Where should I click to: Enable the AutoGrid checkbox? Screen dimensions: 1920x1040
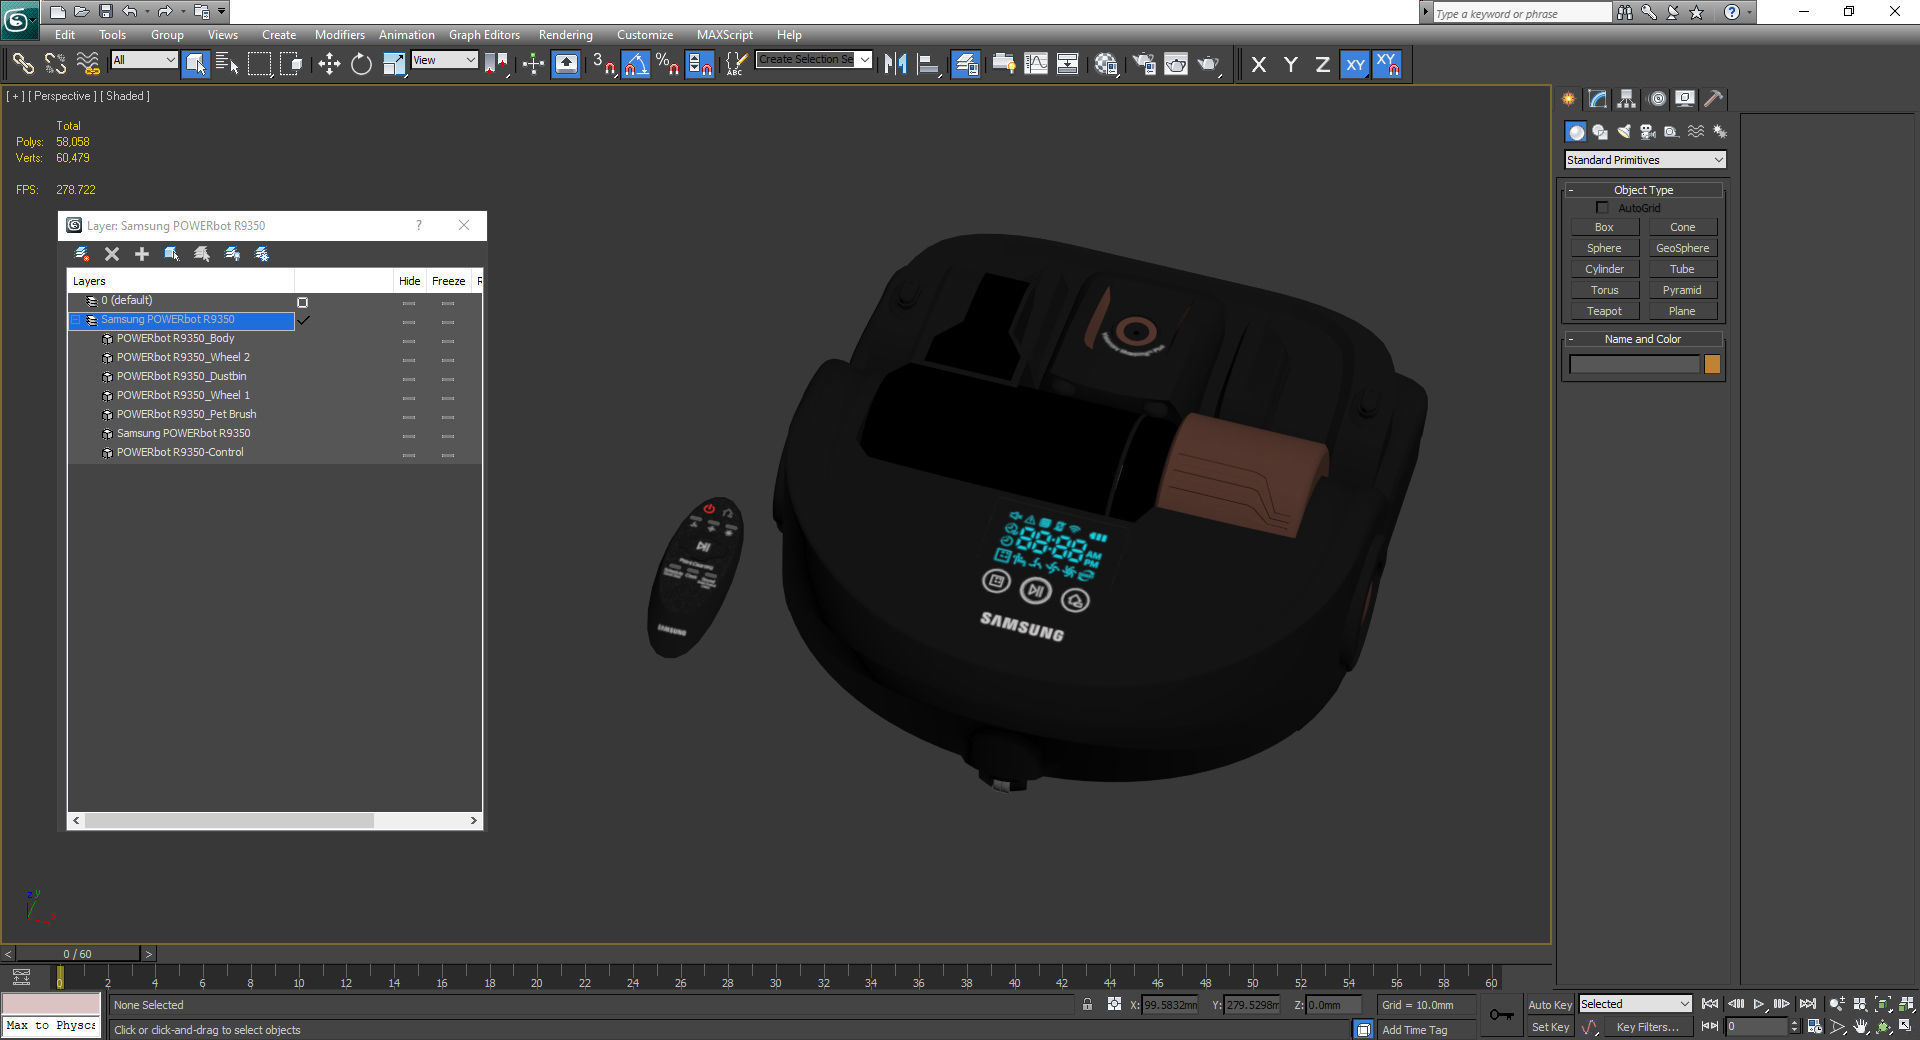(x=1602, y=208)
